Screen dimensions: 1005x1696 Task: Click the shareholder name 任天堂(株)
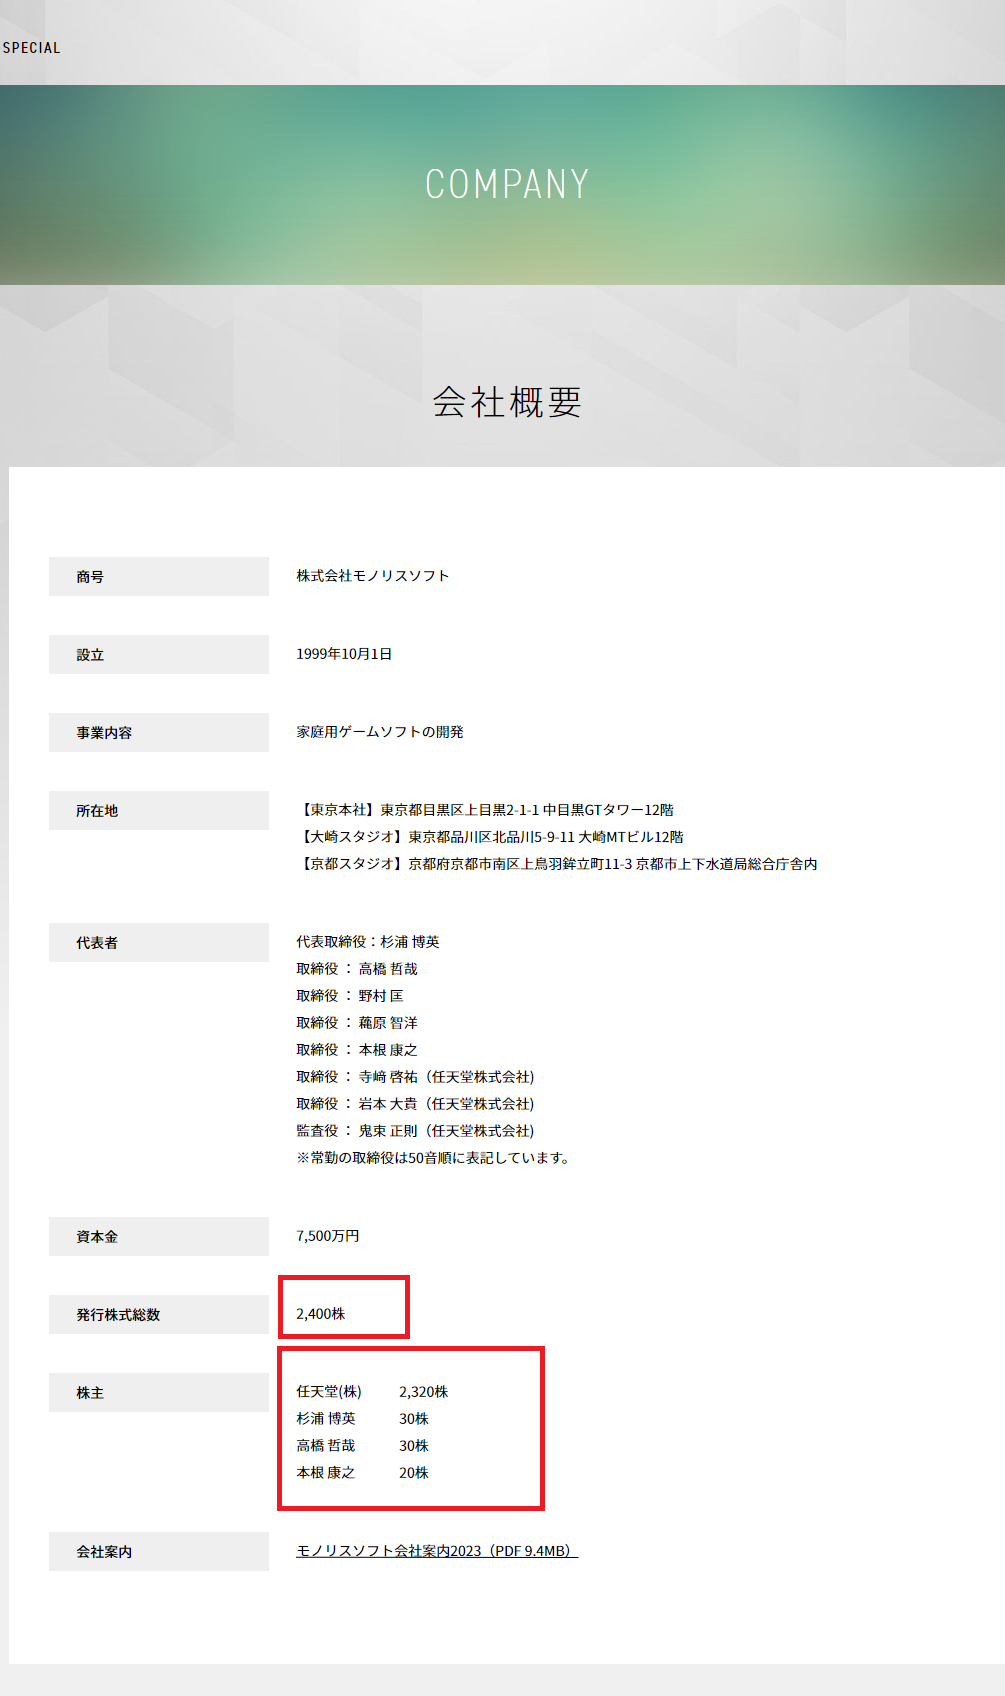(x=329, y=1392)
